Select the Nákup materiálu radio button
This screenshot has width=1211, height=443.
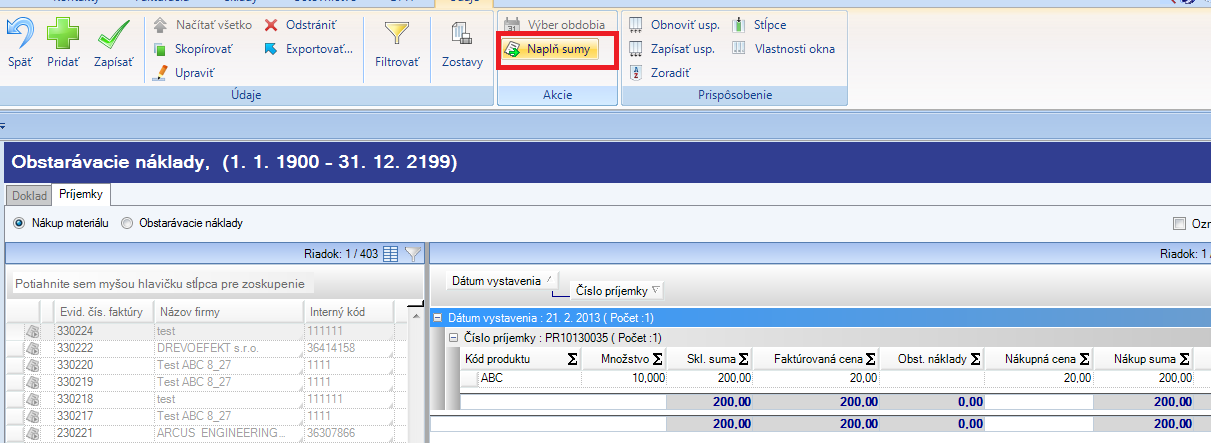tap(18, 223)
